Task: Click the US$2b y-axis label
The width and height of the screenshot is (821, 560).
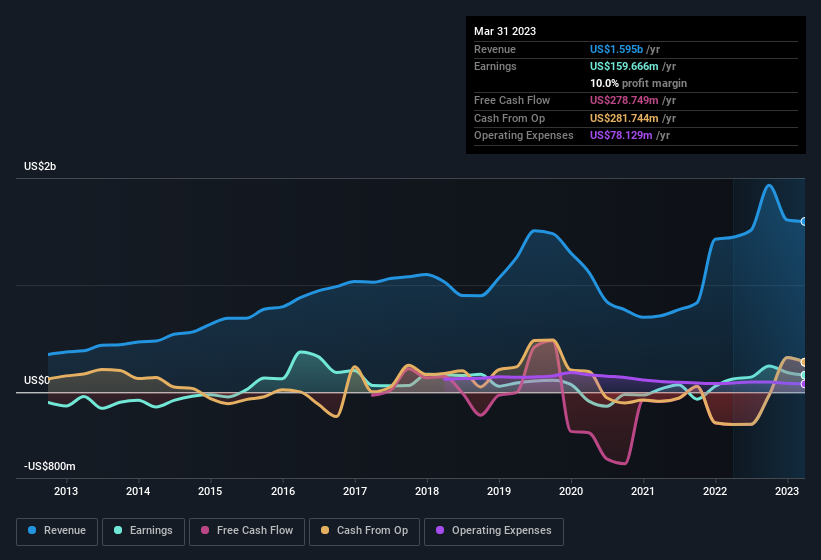Action: pyautogui.click(x=40, y=166)
